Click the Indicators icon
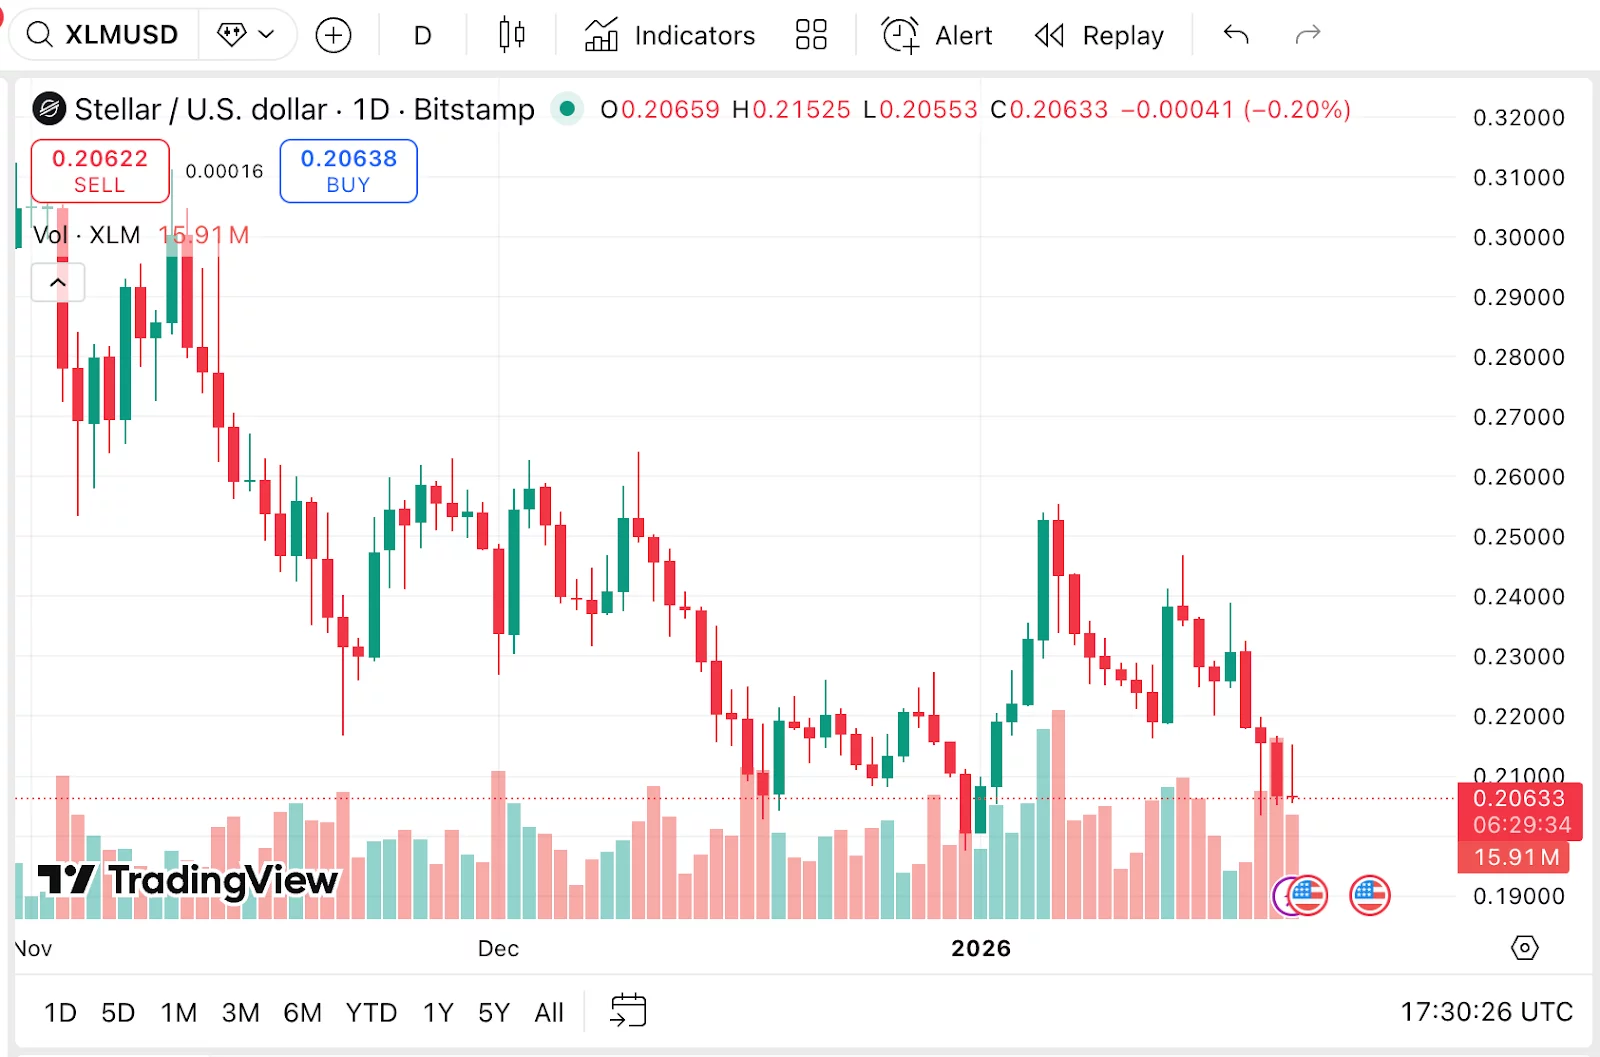Image resolution: width=1600 pixels, height=1057 pixels. pyautogui.click(x=601, y=34)
